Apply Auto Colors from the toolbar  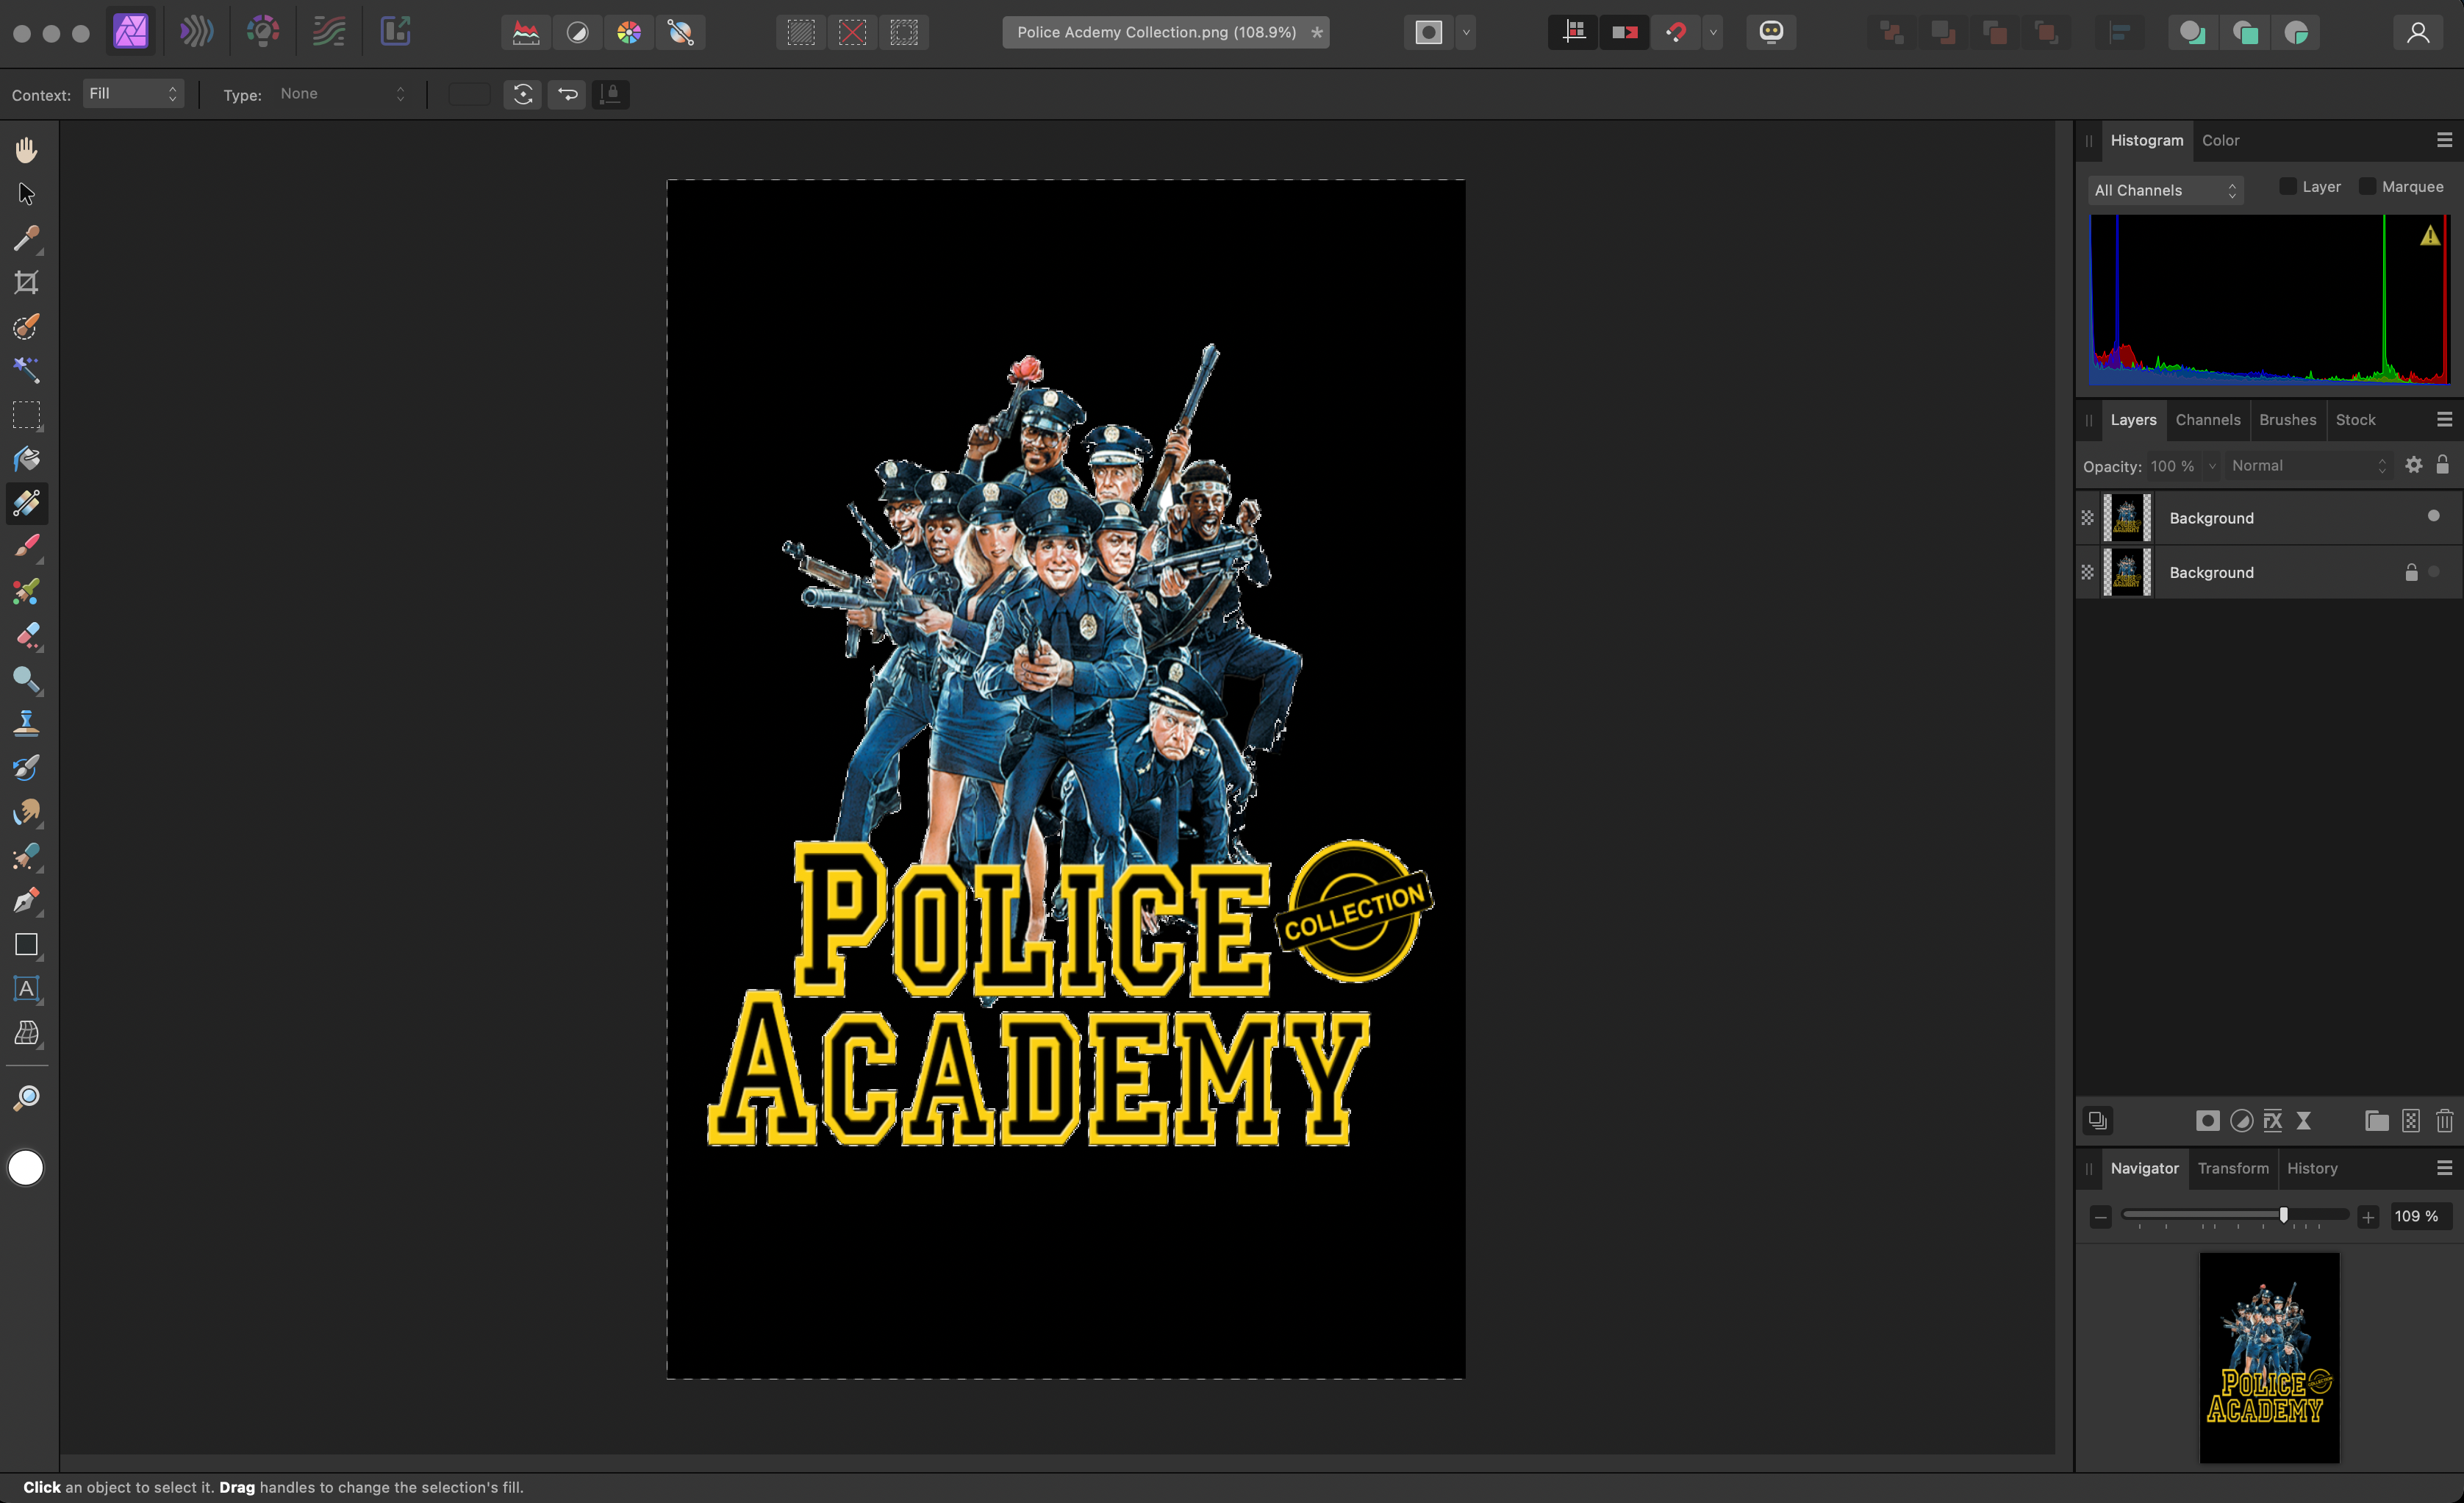[629, 33]
